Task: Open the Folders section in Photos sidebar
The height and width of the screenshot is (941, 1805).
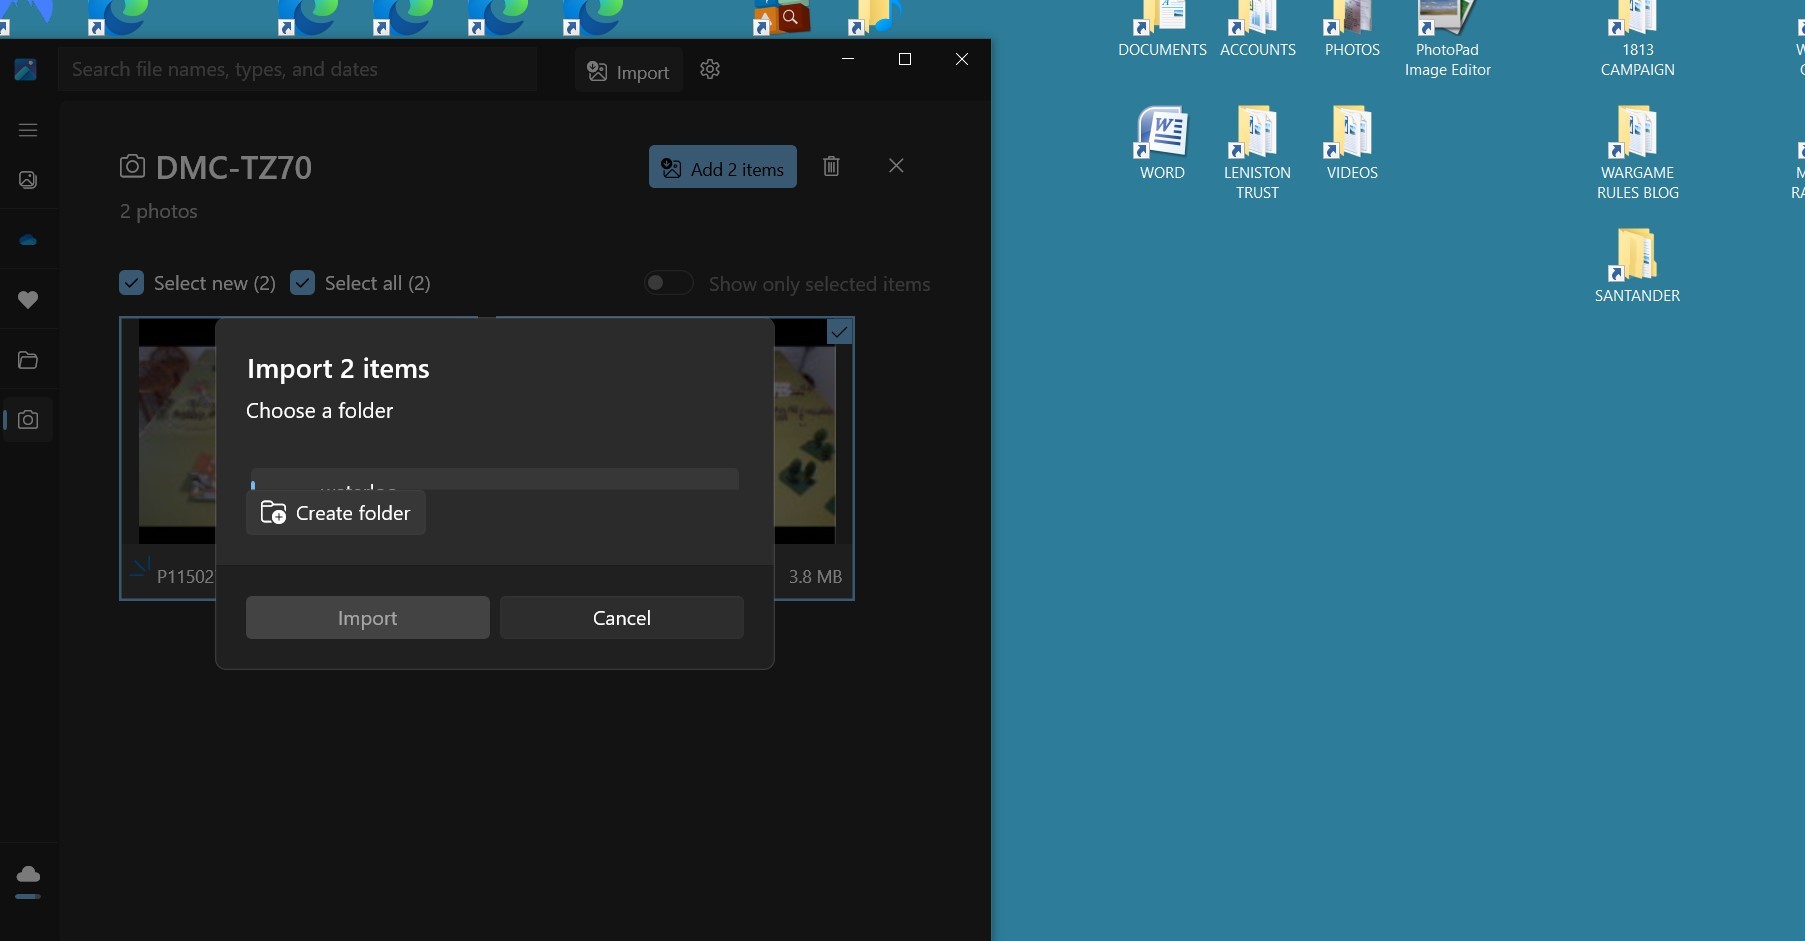Action: point(28,360)
